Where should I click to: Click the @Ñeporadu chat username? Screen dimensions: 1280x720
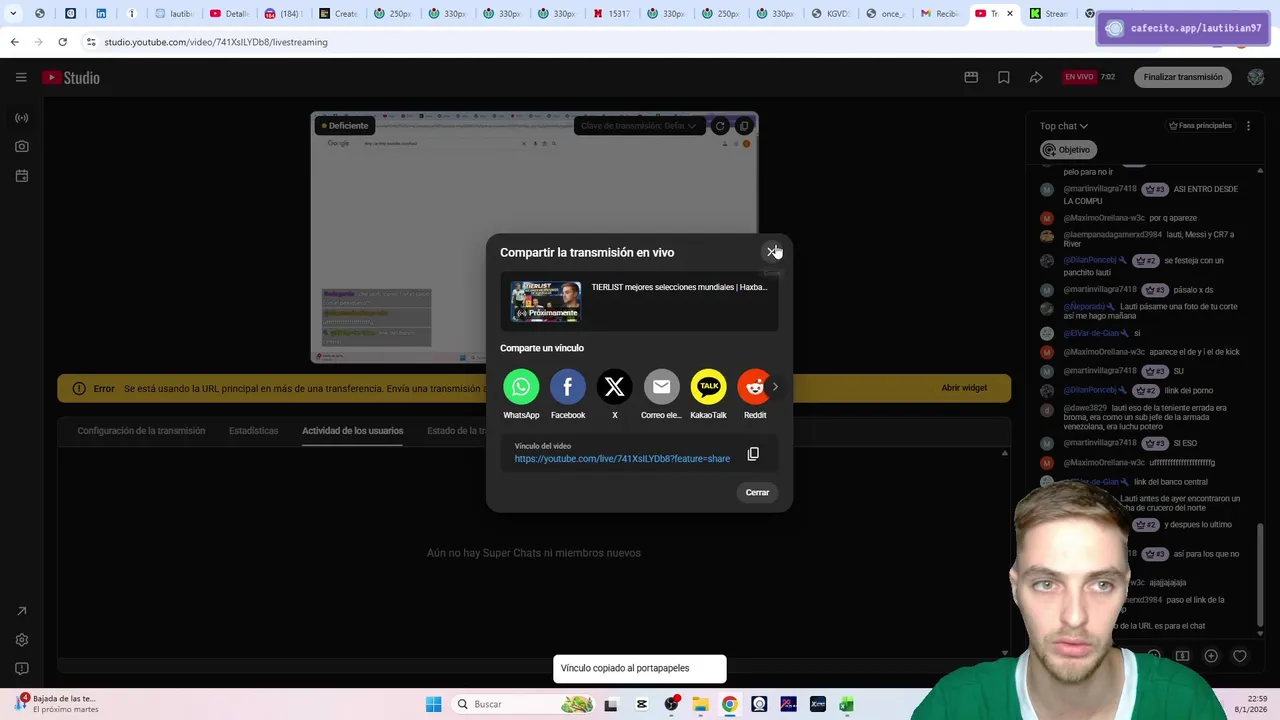(x=1085, y=306)
